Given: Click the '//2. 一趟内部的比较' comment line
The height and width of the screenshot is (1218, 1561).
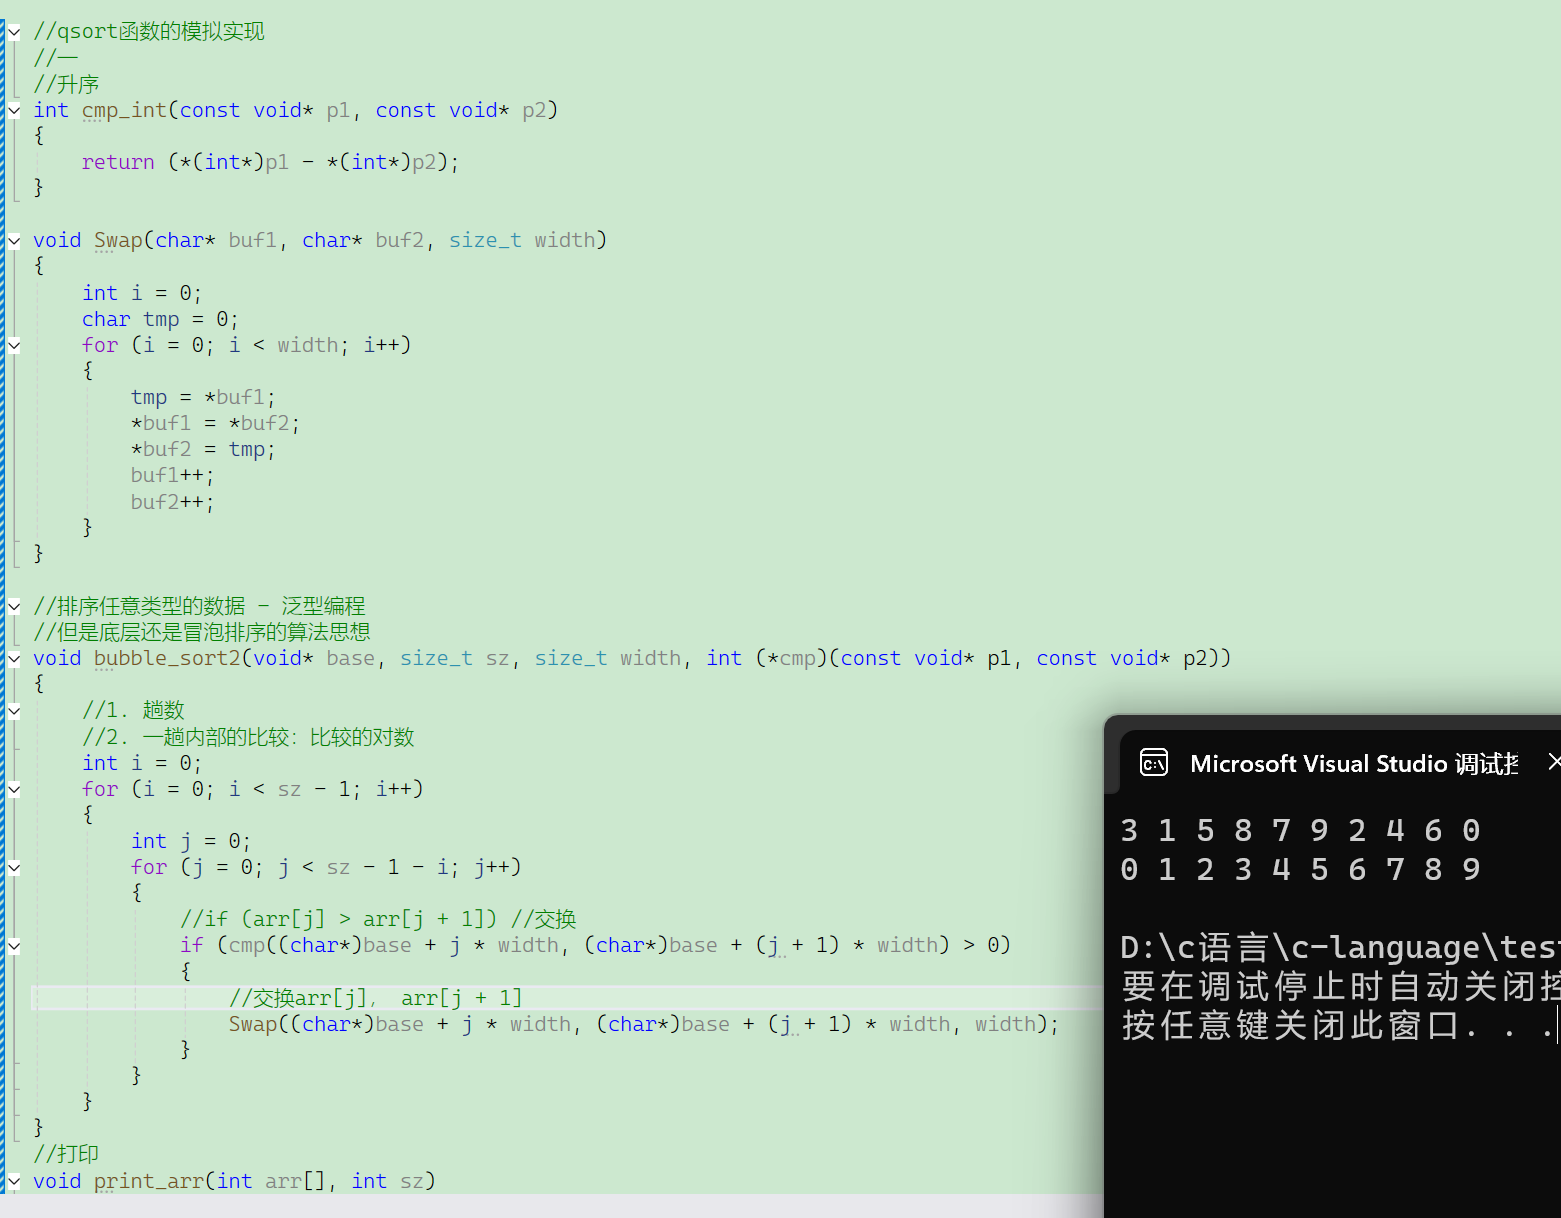Looking at the screenshot, I should (248, 737).
